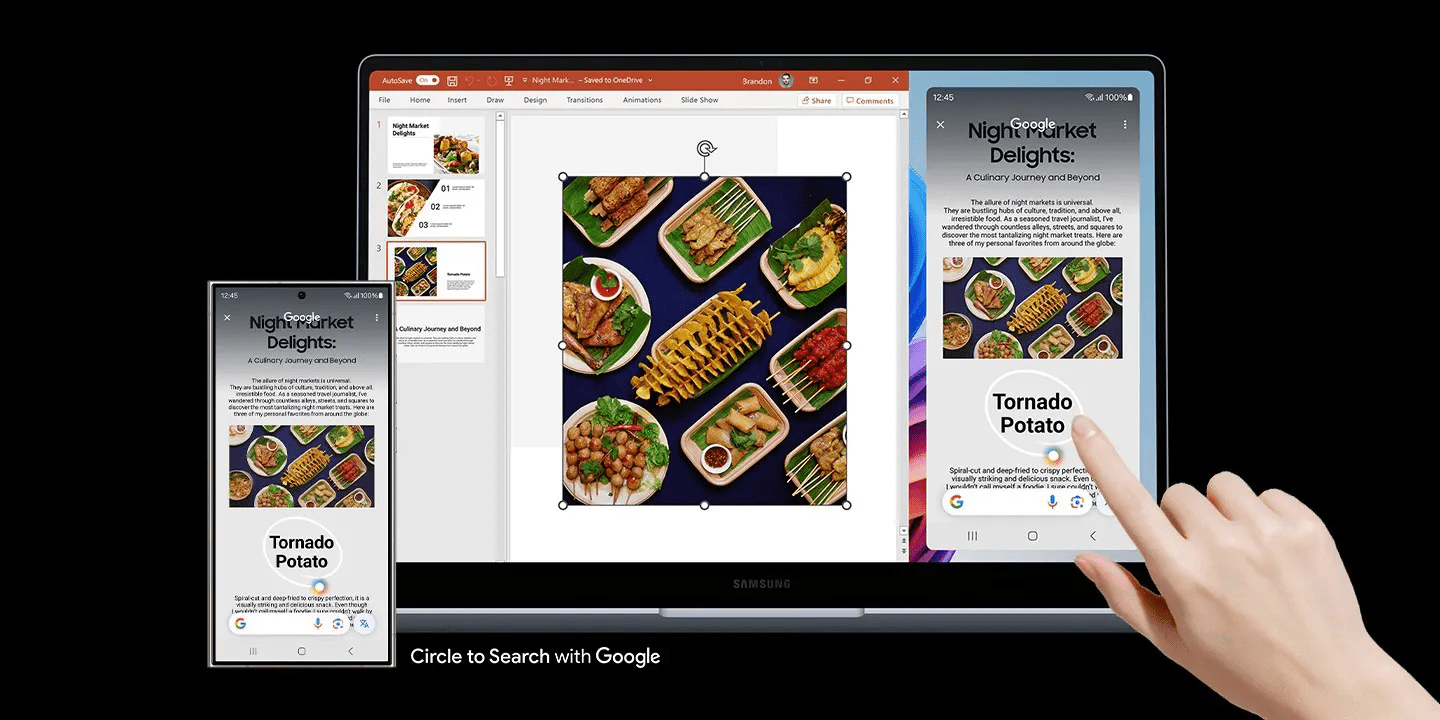Click the slide thumbnail panel scrollbar
This screenshot has width=1440, height=720.
pyautogui.click(x=501, y=200)
